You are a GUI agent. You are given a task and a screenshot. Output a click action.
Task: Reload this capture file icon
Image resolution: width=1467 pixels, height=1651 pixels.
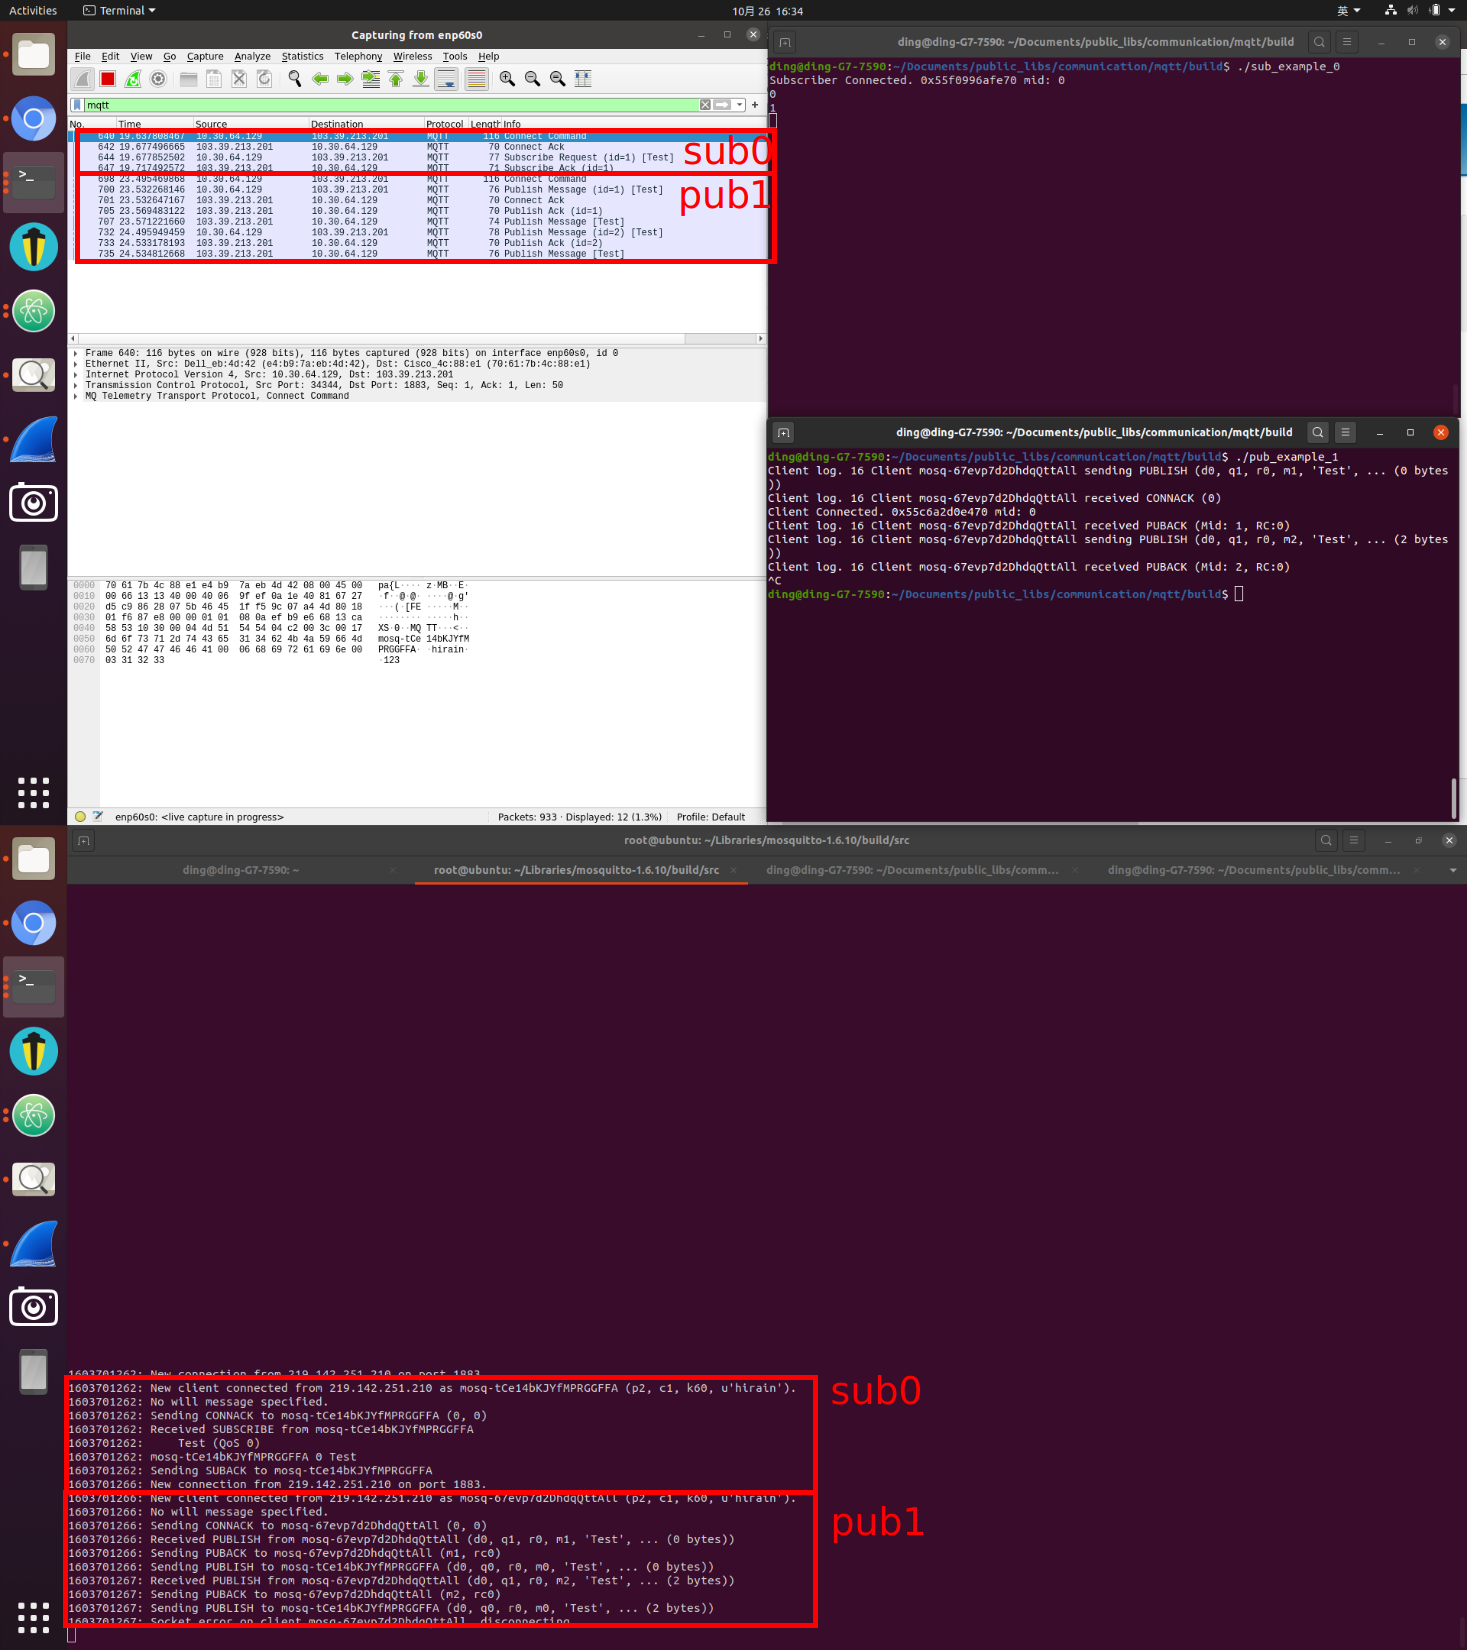tap(264, 79)
